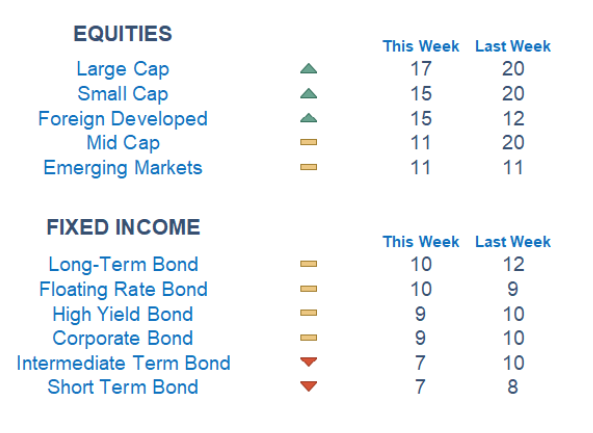Viewport: 593px width, 433px height.
Task: Open the Large Cap link
Action: point(123,69)
